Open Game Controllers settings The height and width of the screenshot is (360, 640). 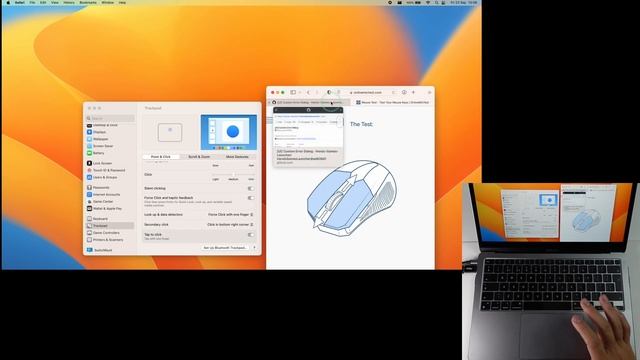(106, 233)
